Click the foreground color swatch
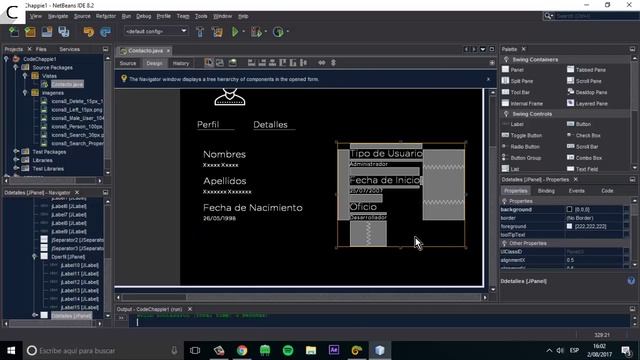 (x=569, y=226)
